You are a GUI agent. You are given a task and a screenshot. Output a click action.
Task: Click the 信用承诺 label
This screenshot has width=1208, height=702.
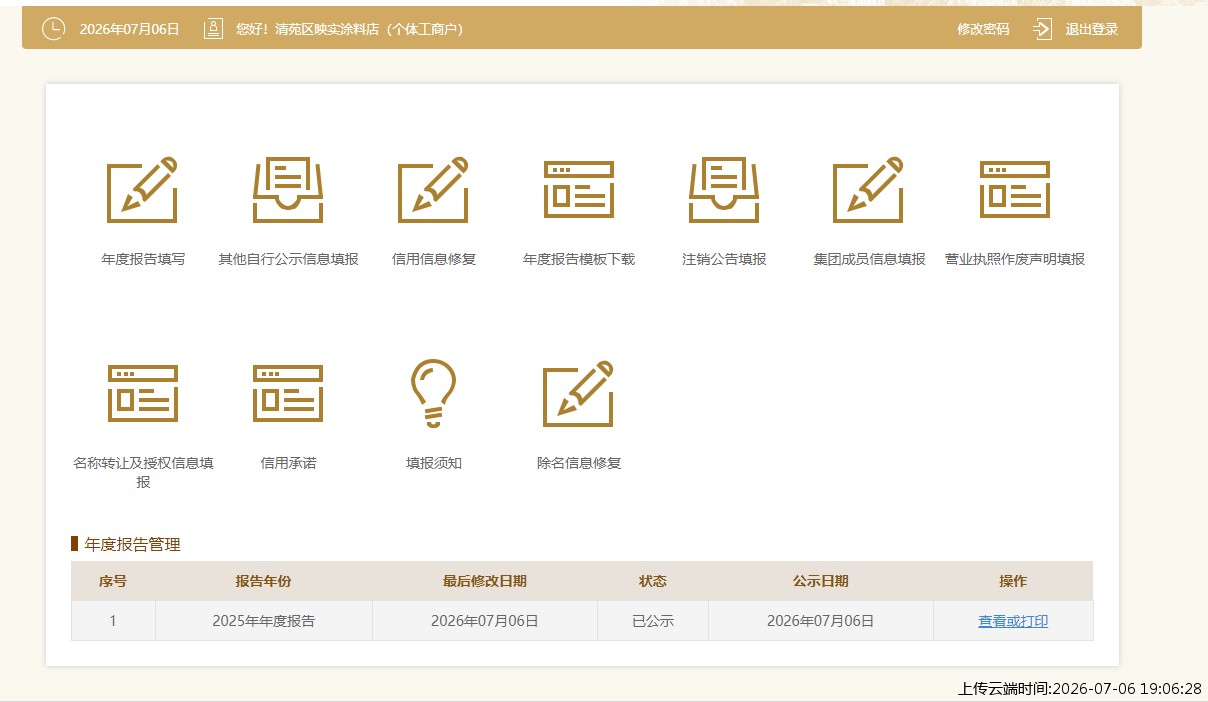(288, 463)
